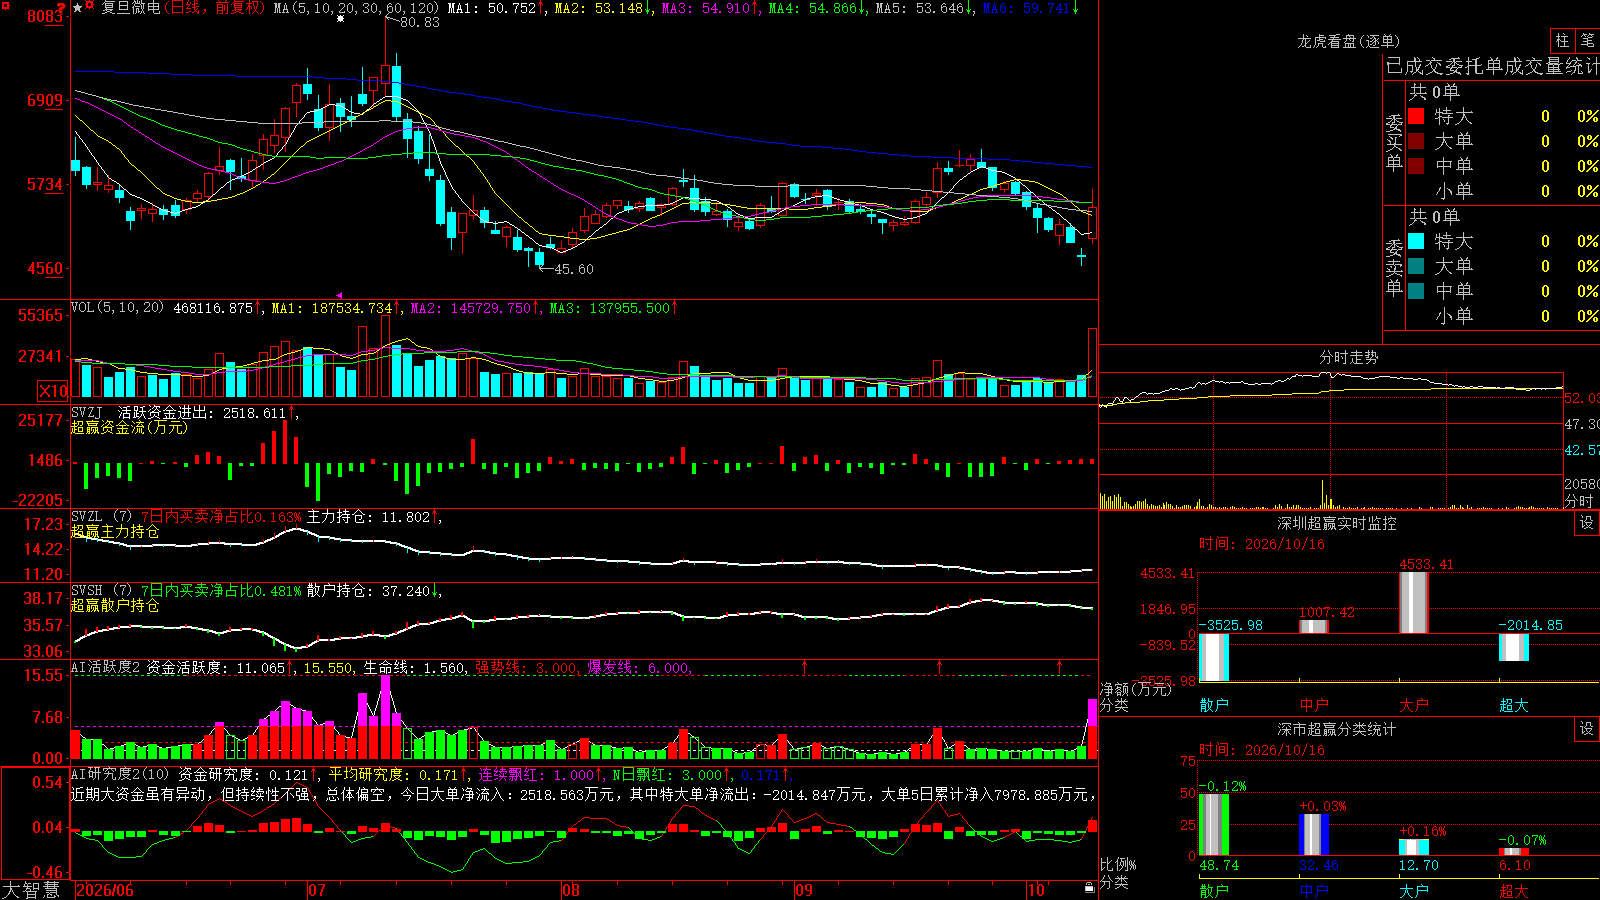Click the cyan 特大 sell-order swatch
1600x900 pixels.
[1416, 241]
